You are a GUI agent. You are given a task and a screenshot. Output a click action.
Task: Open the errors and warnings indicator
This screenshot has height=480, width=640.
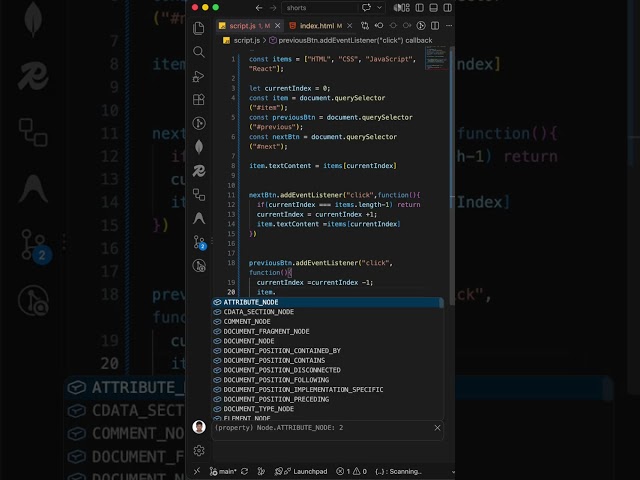tap(351, 471)
